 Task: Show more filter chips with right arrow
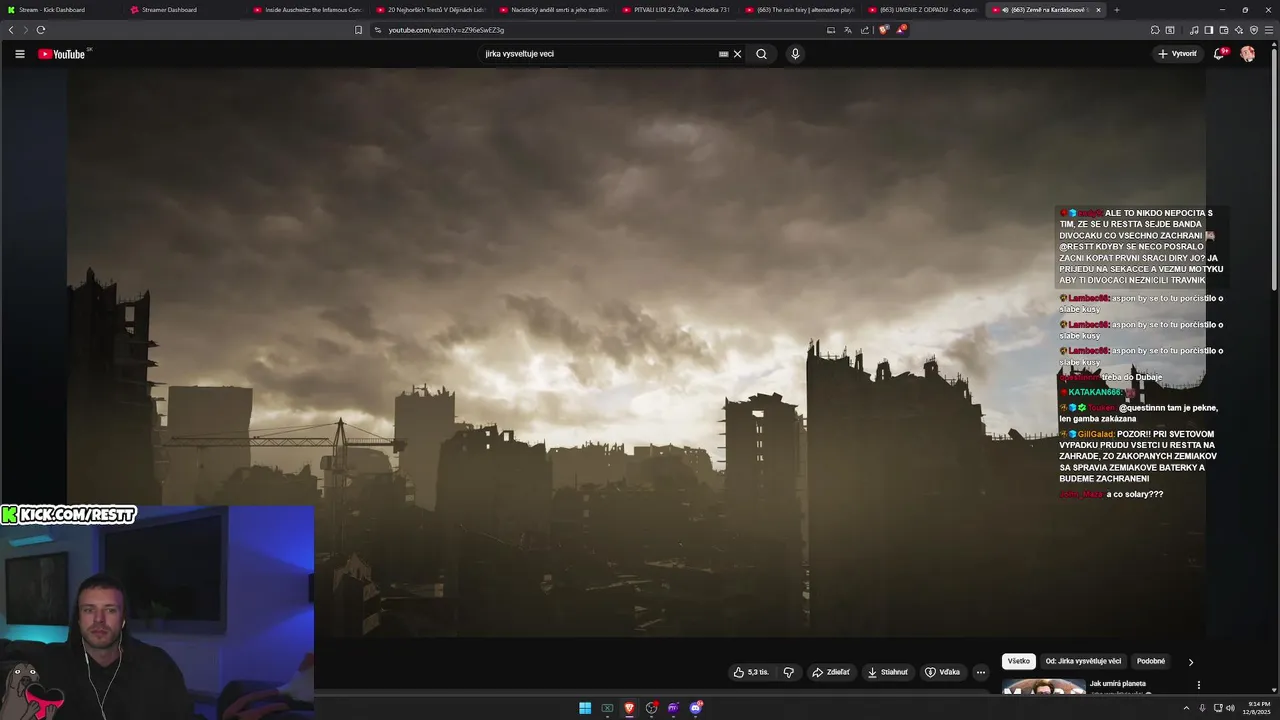(1190, 662)
